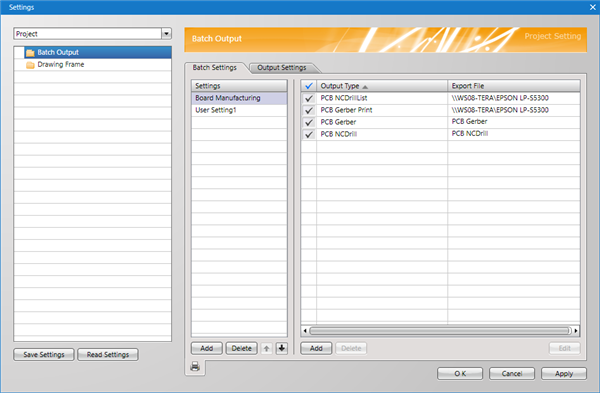This screenshot has width=600, height=393.
Task: Select the PCB NCDrill output type cell
Action: click(x=382, y=134)
